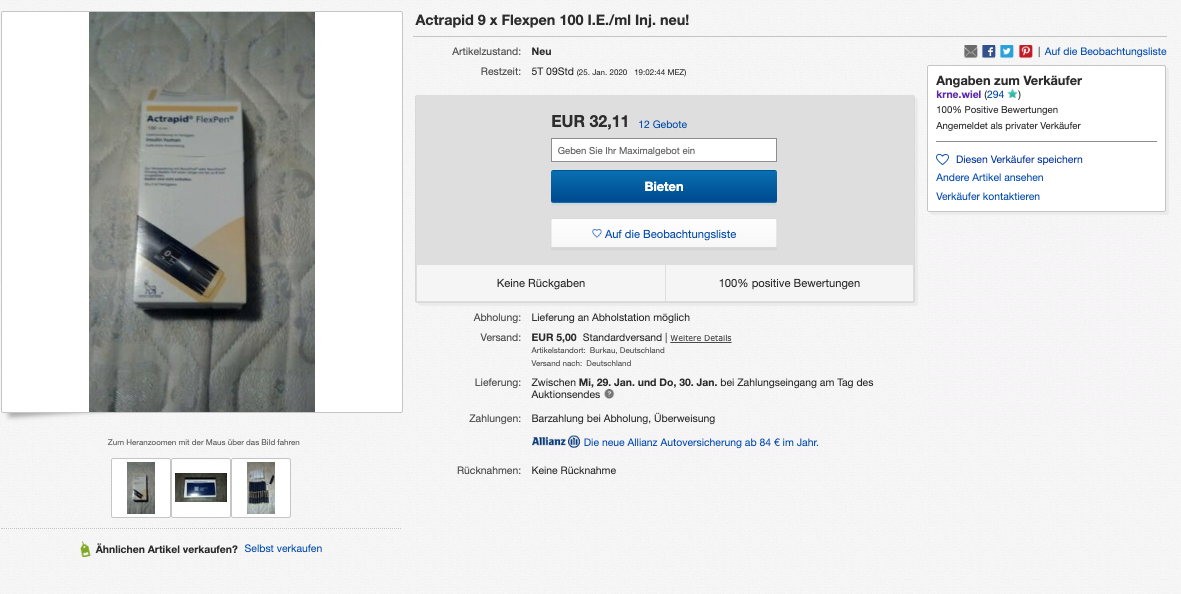
Task: Pin the listing on Pinterest
Action: pyautogui.click(x=1025, y=51)
